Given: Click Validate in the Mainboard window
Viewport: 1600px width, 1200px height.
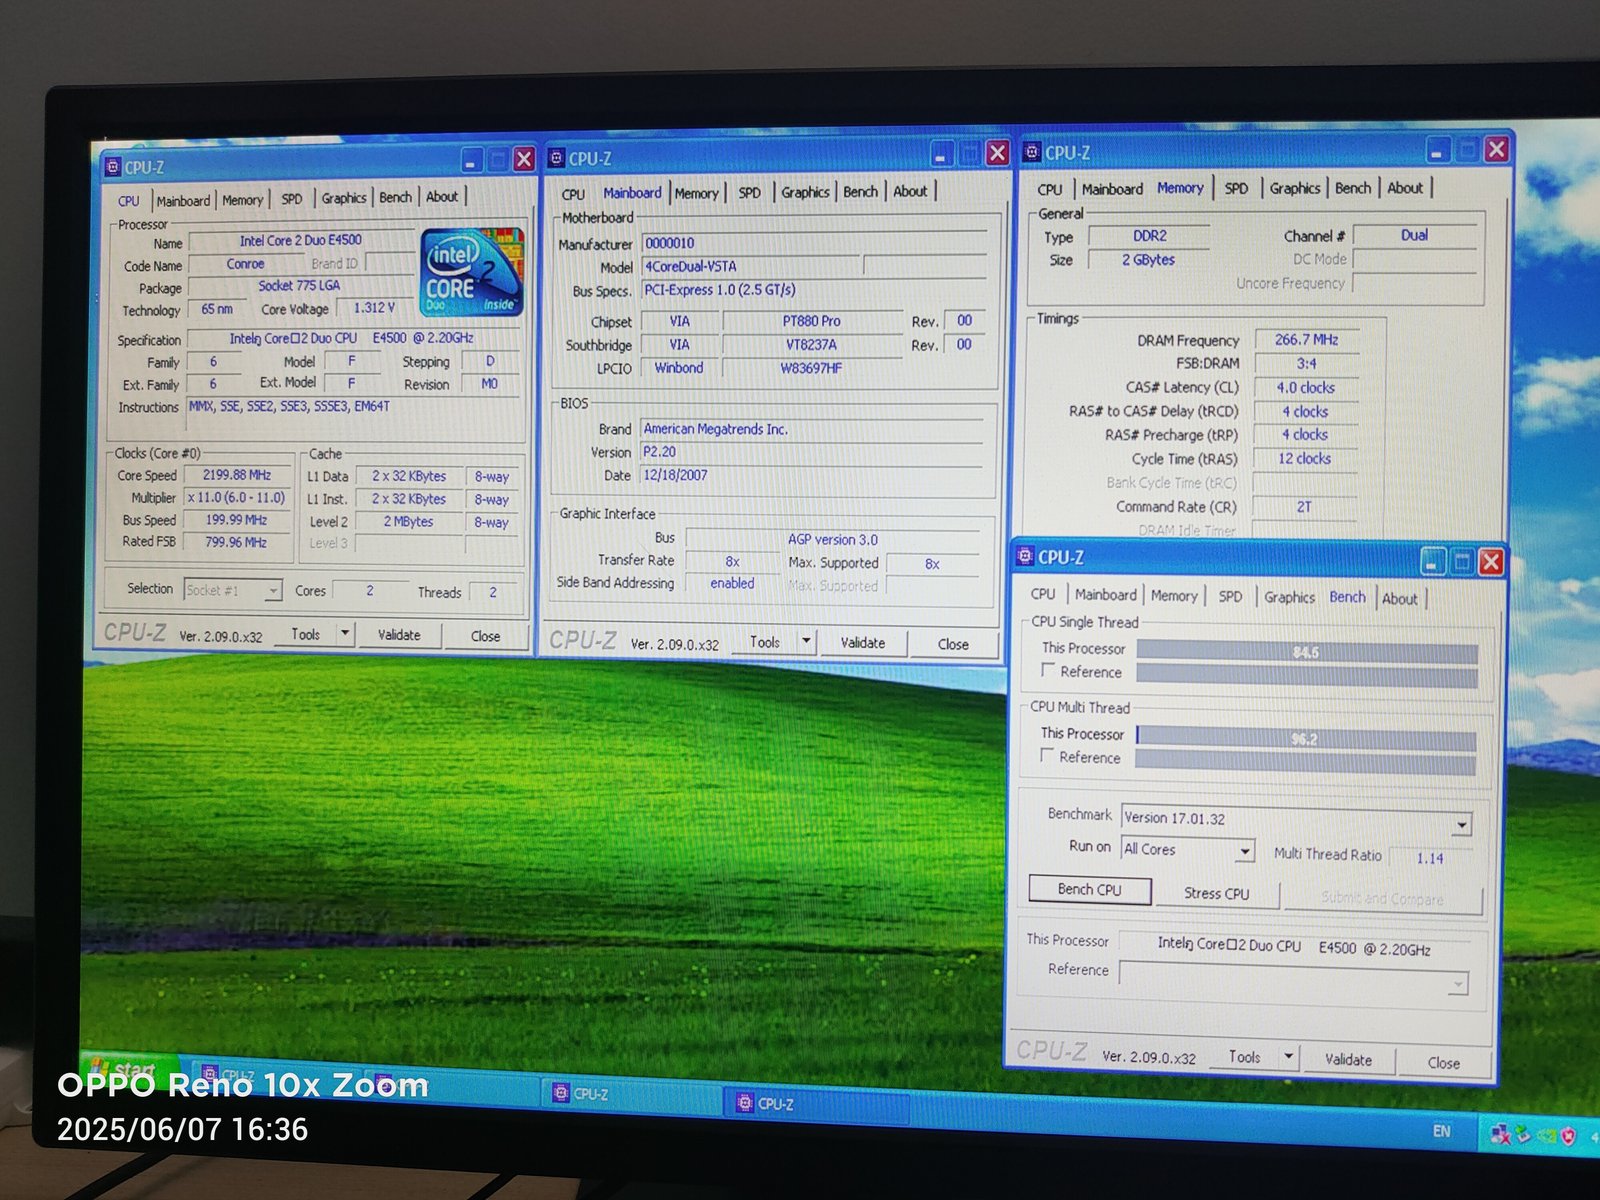Looking at the screenshot, I should [862, 643].
